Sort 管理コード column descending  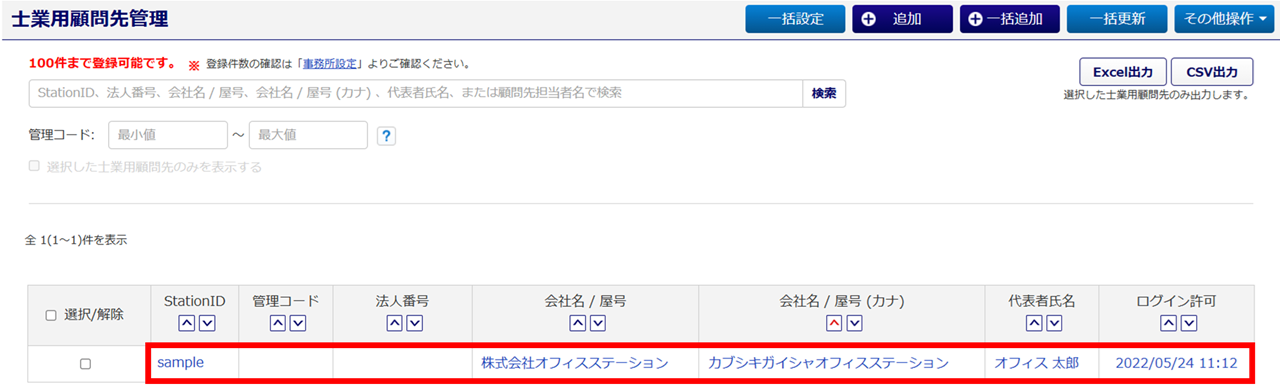[298, 323]
